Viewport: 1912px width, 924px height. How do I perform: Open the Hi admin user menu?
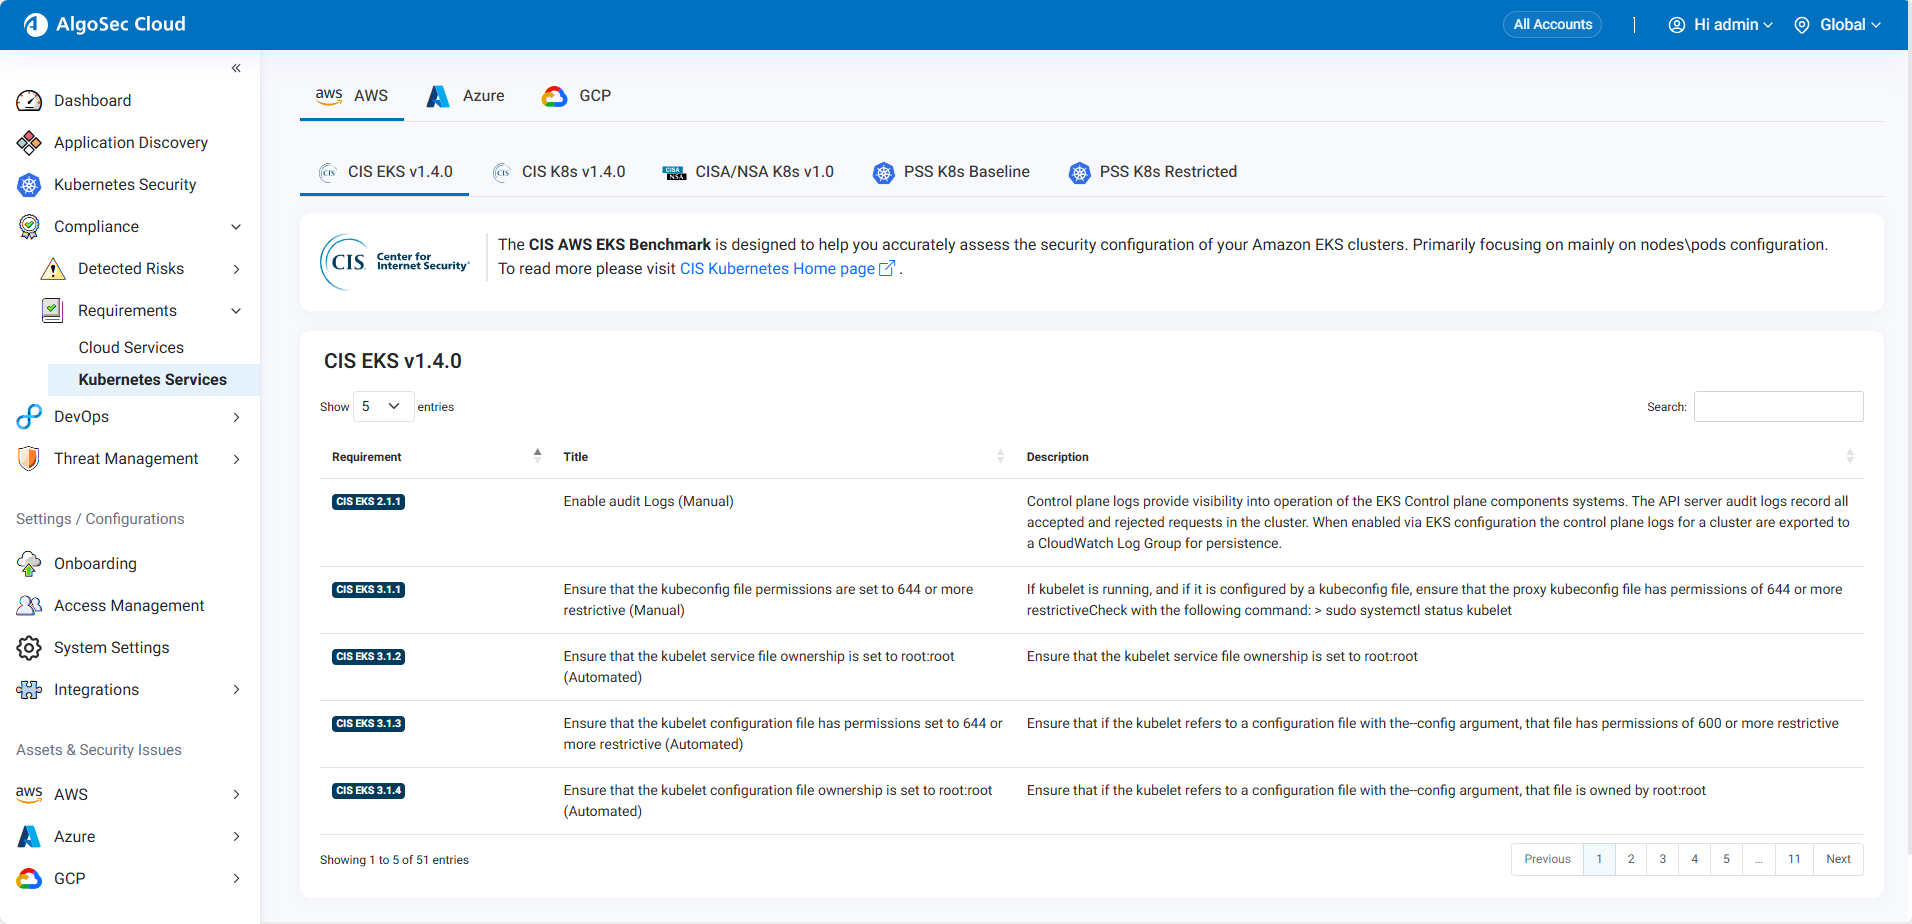(x=1720, y=25)
